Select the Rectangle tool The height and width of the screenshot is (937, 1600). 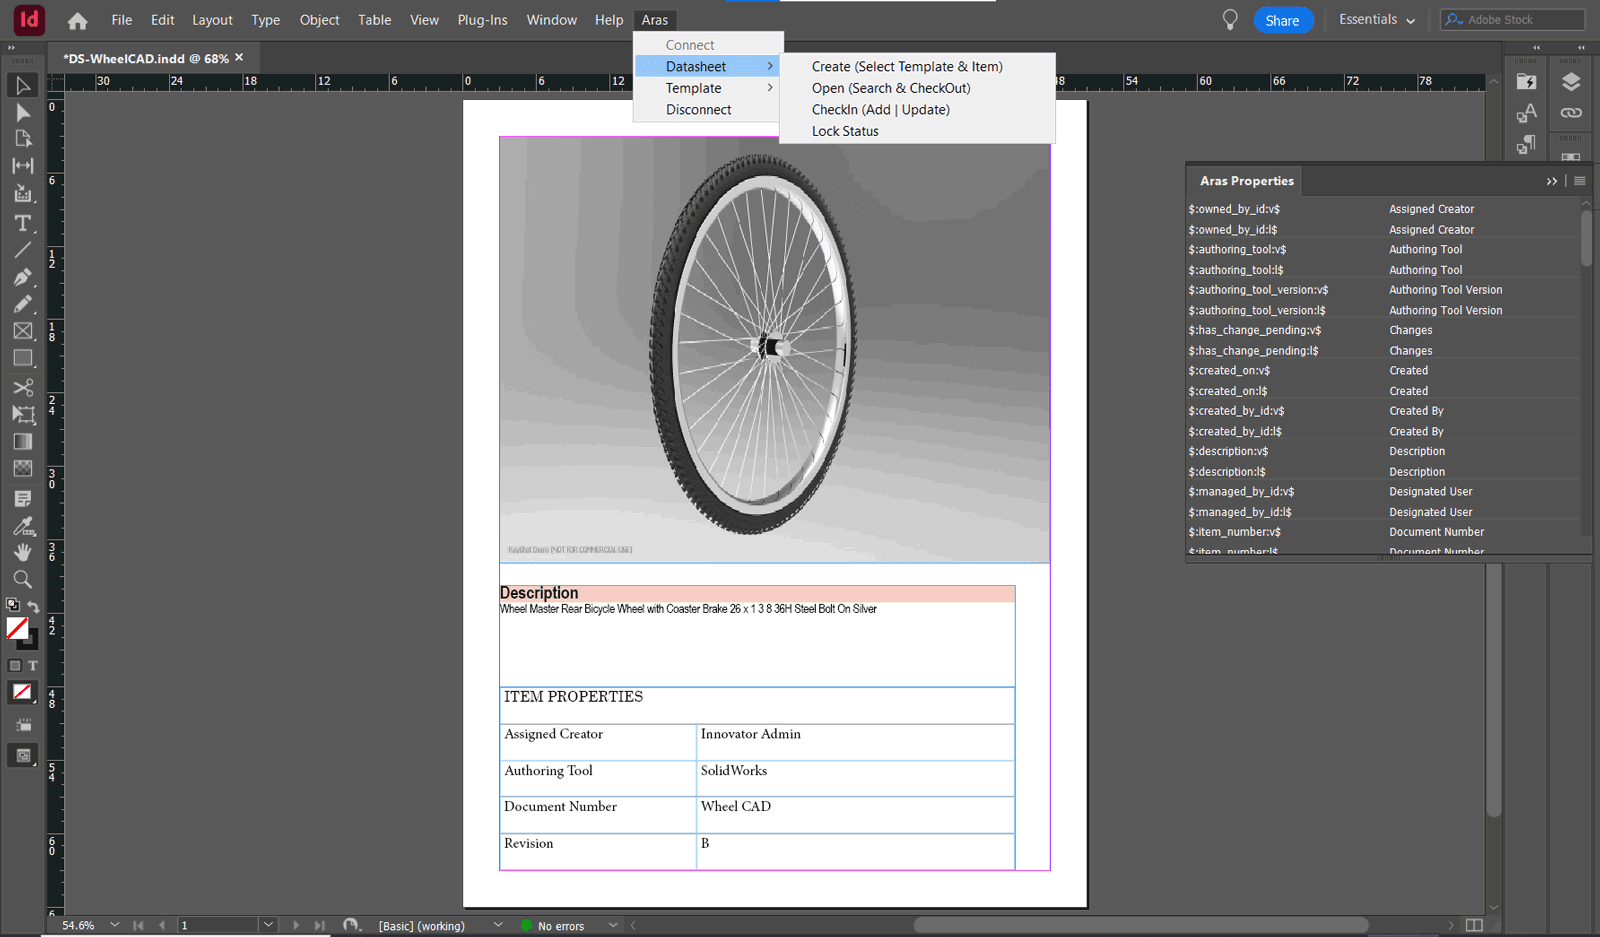click(22, 358)
